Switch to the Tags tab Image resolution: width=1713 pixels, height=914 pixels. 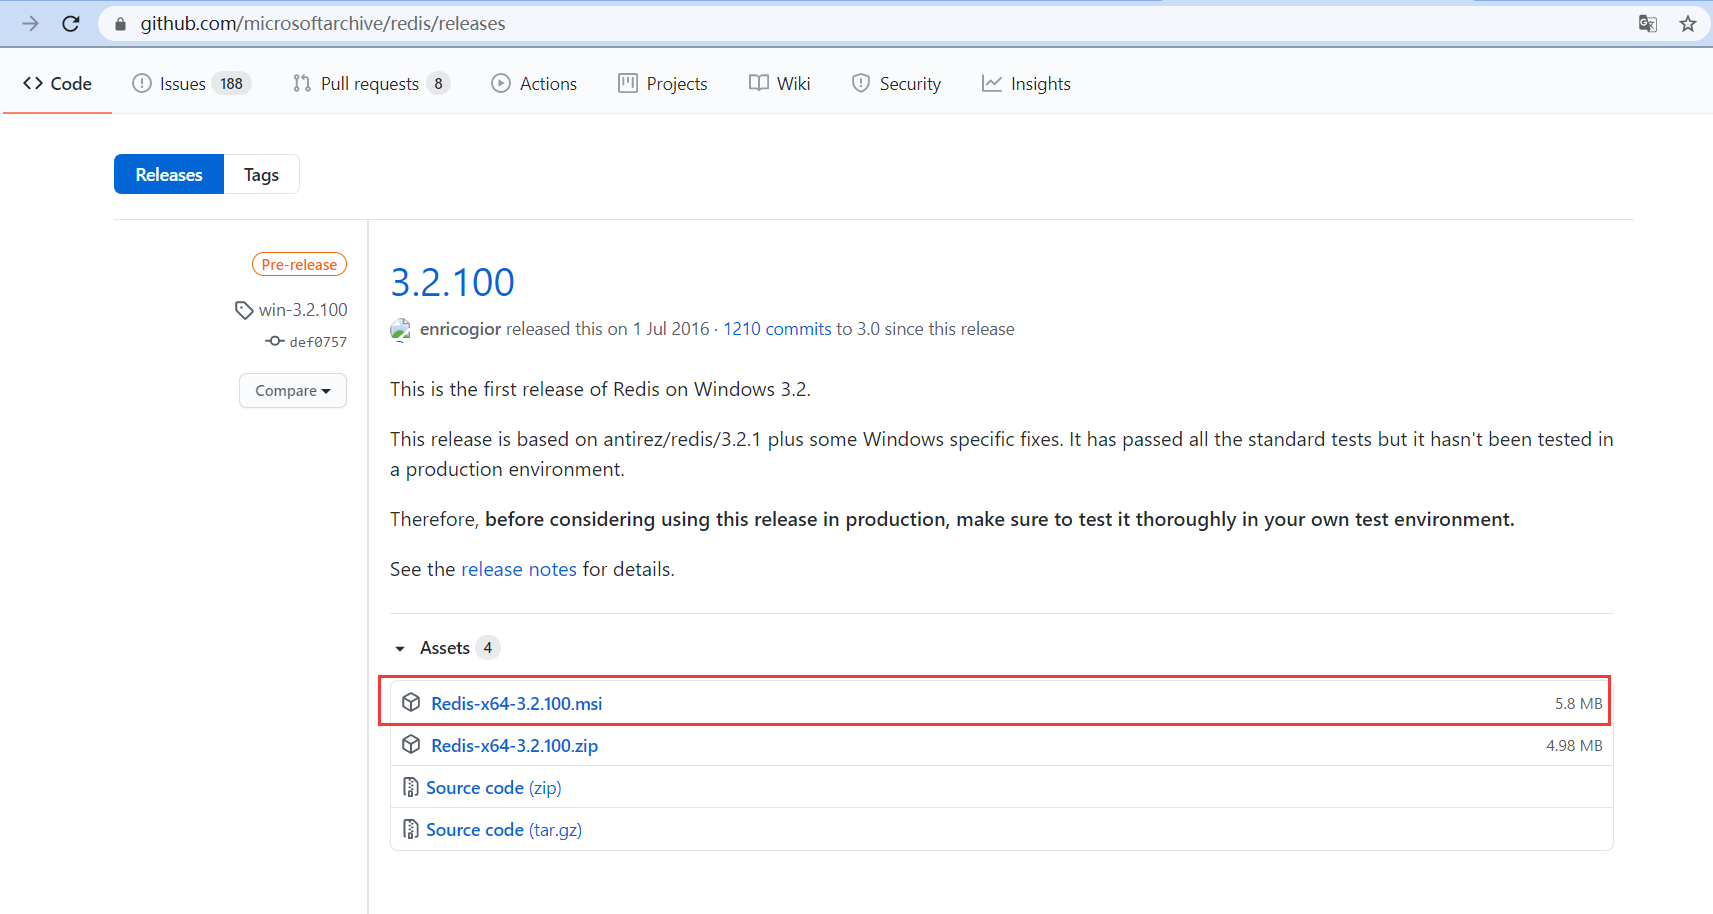(261, 174)
